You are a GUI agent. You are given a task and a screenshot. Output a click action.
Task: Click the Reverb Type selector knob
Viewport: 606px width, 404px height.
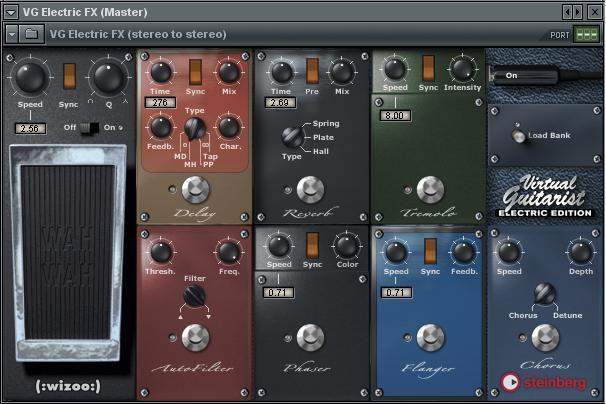pos(293,137)
